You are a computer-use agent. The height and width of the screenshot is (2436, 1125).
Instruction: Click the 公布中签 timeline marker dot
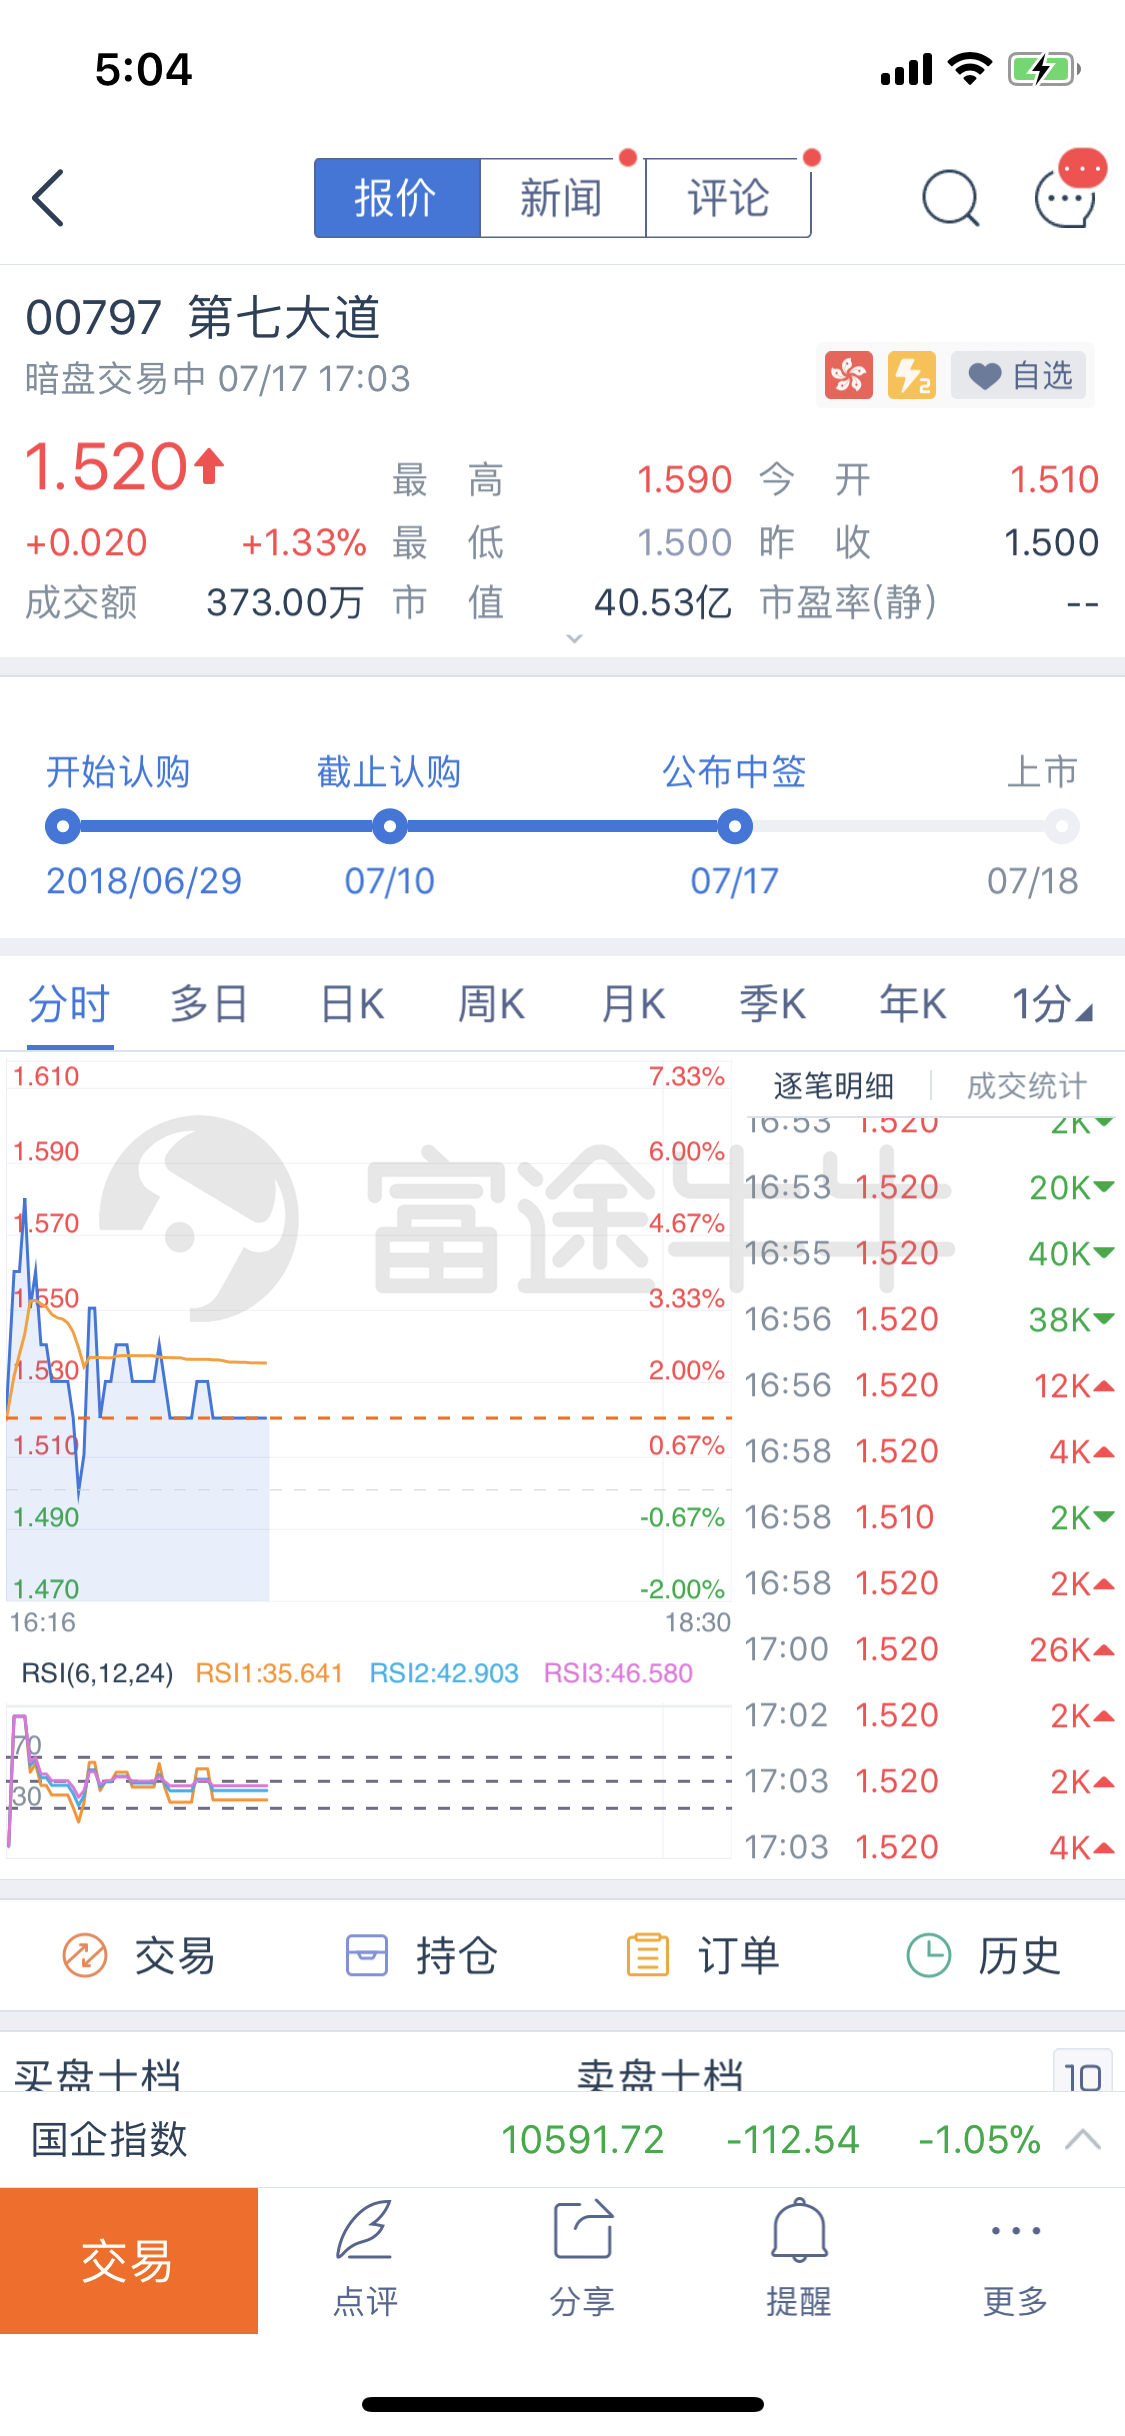pyautogui.click(x=735, y=826)
